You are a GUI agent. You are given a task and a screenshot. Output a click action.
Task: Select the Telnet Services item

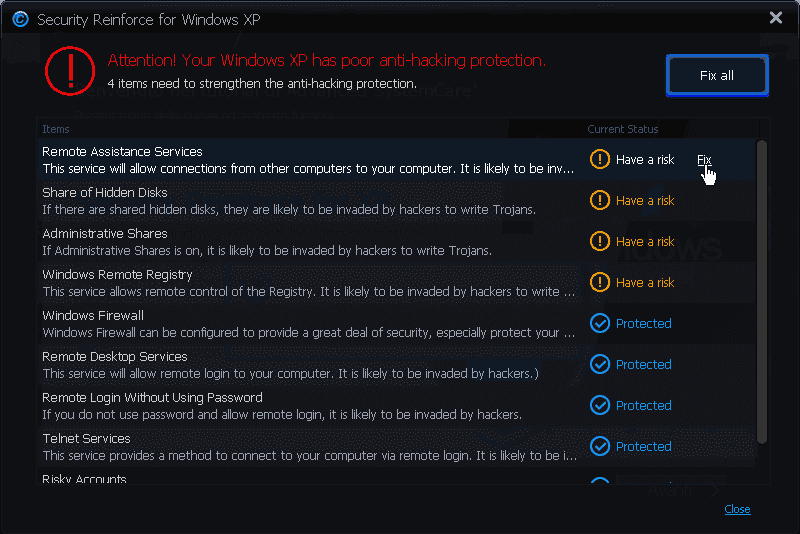pyautogui.click(x=300, y=447)
